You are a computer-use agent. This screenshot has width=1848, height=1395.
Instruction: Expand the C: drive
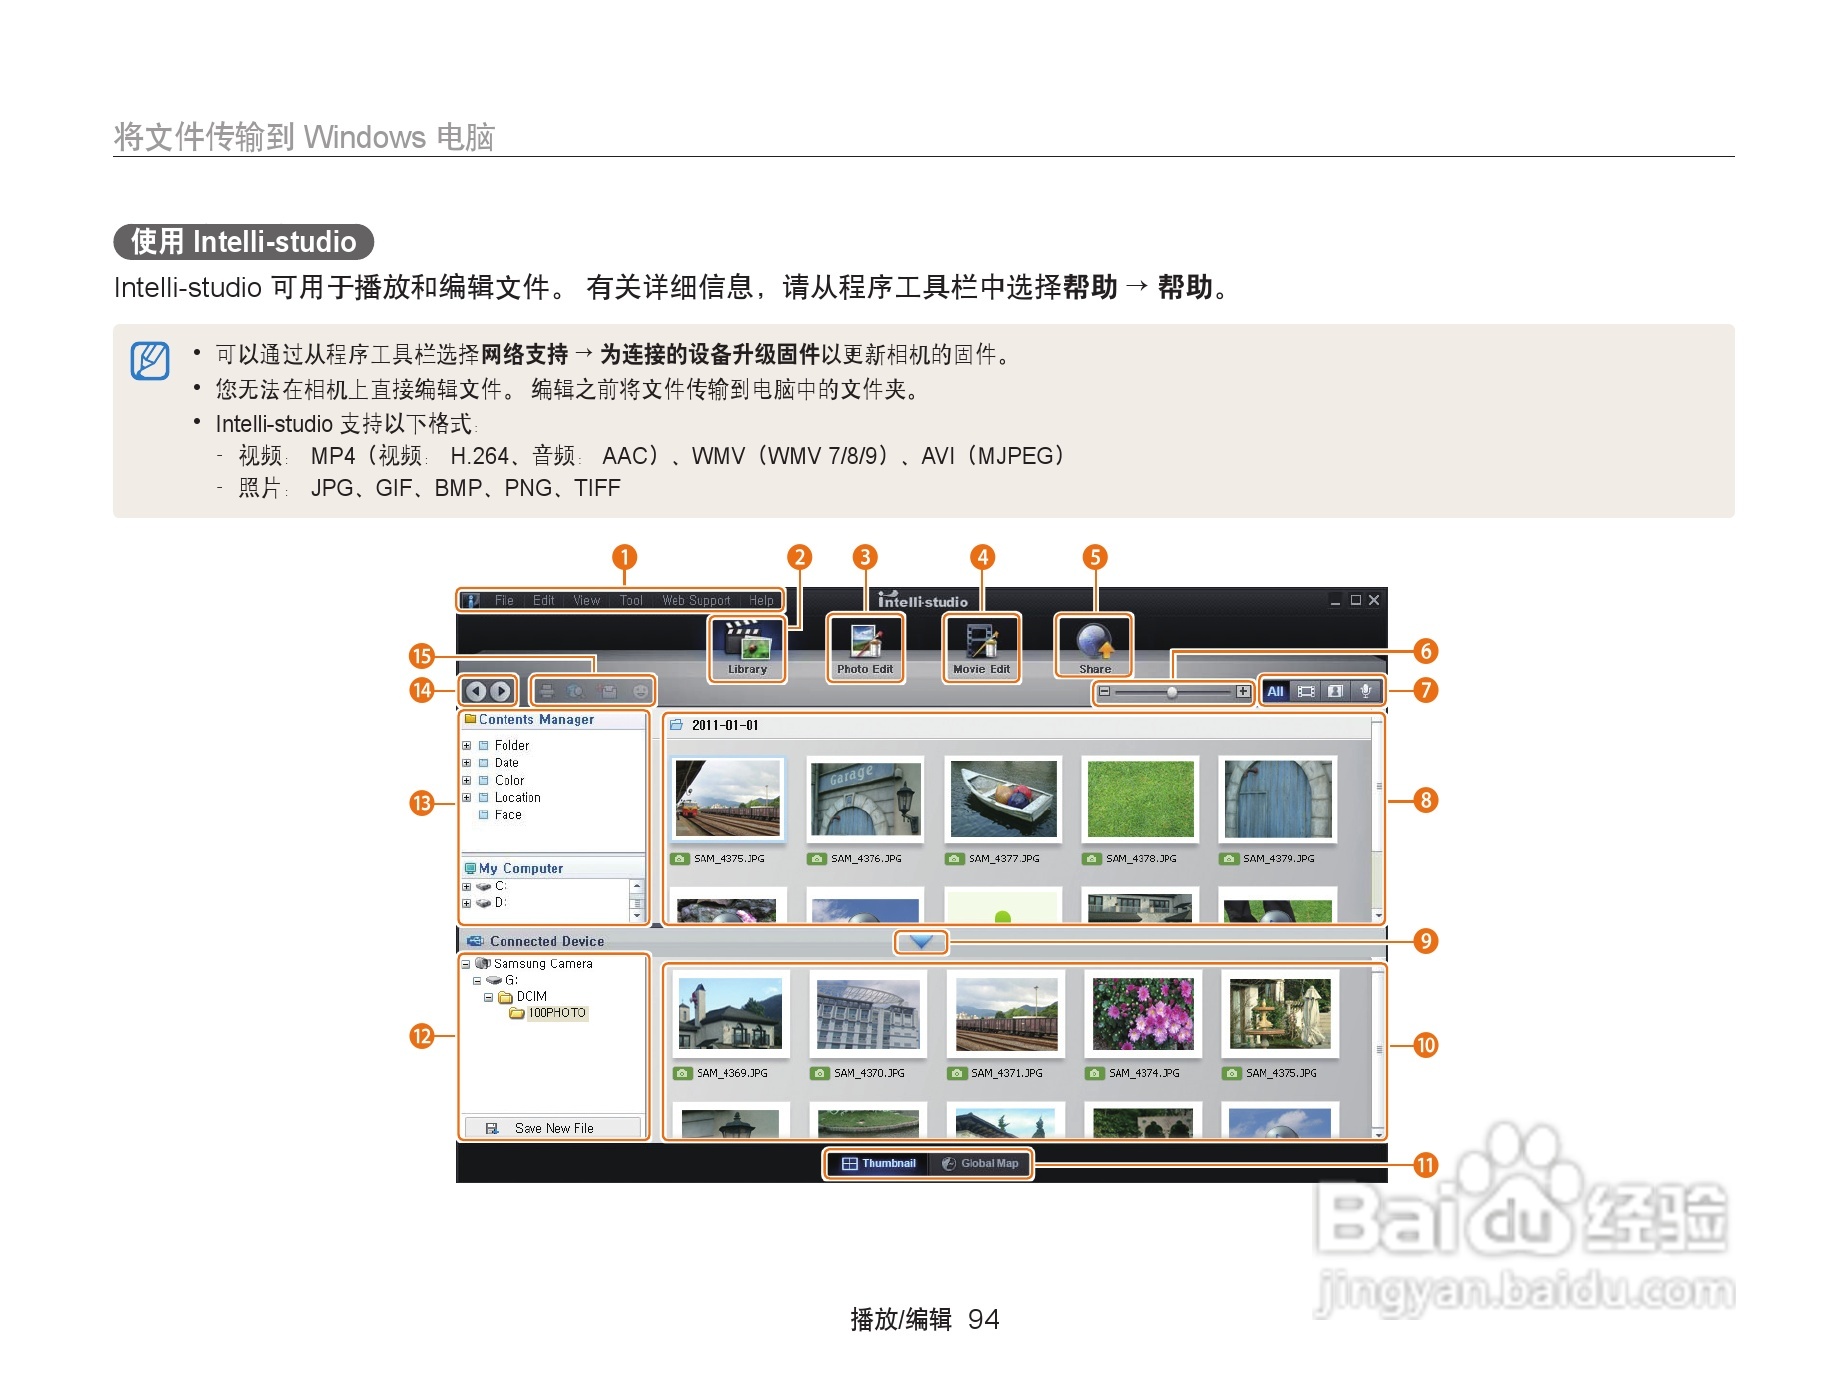[466, 887]
